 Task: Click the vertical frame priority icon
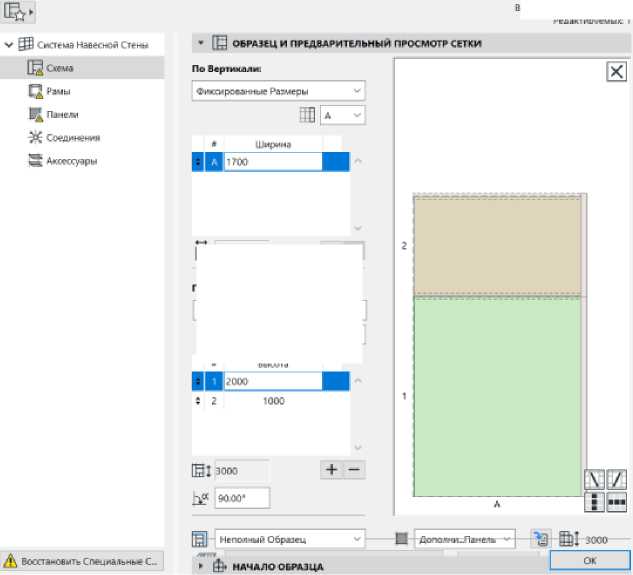(594, 502)
